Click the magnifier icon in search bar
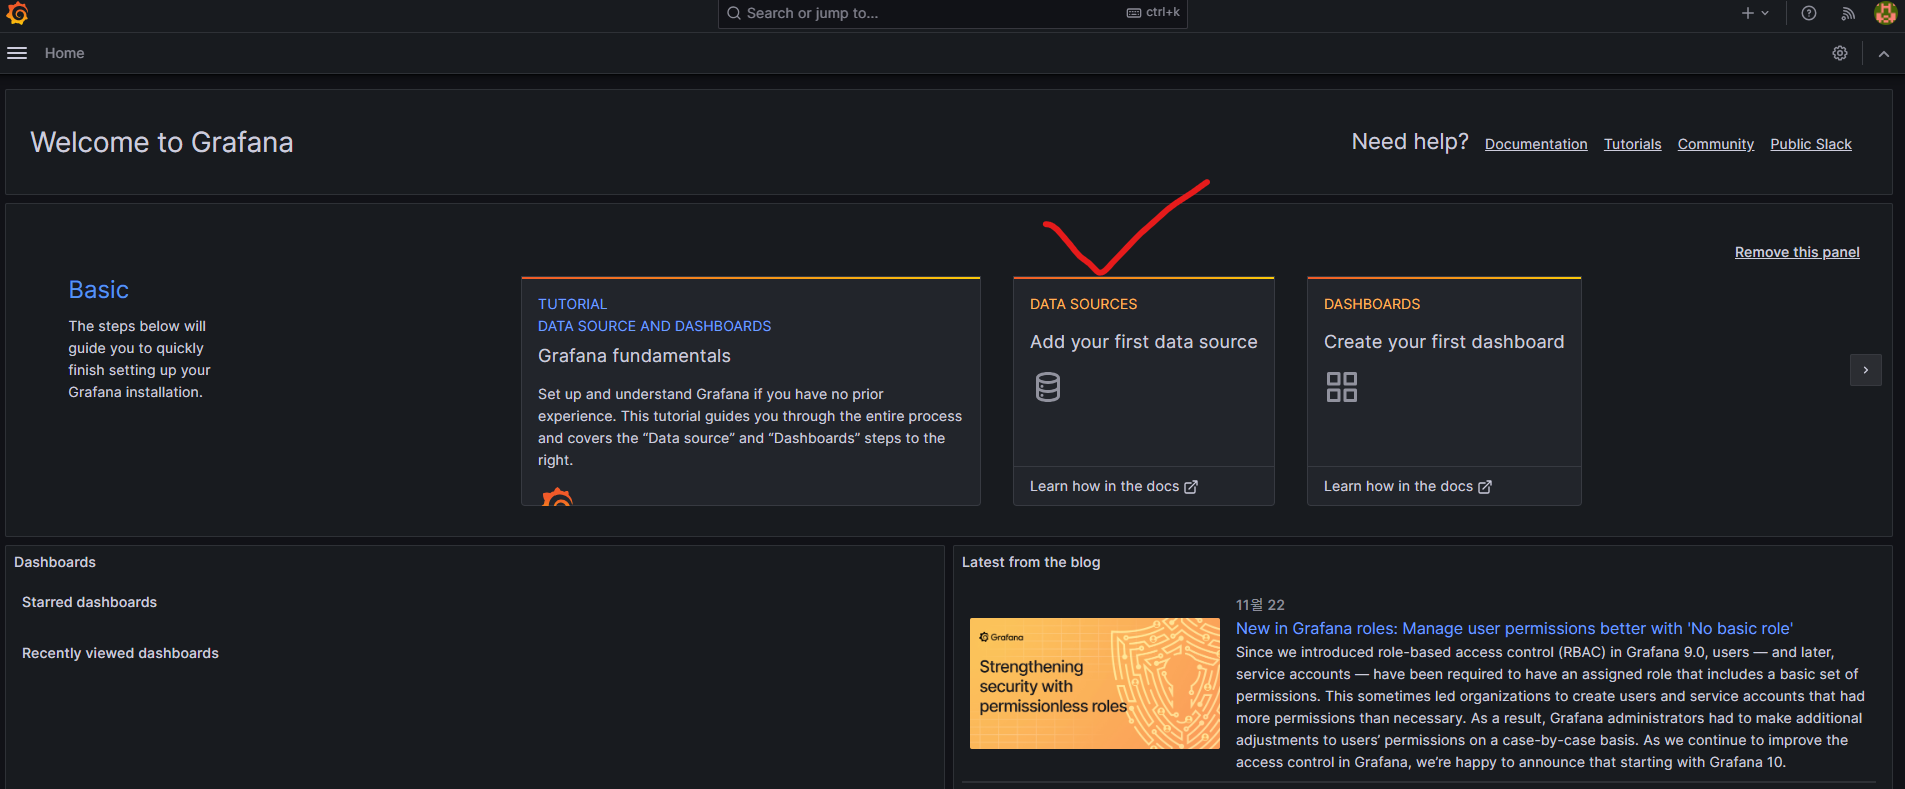 pyautogui.click(x=734, y=13)
